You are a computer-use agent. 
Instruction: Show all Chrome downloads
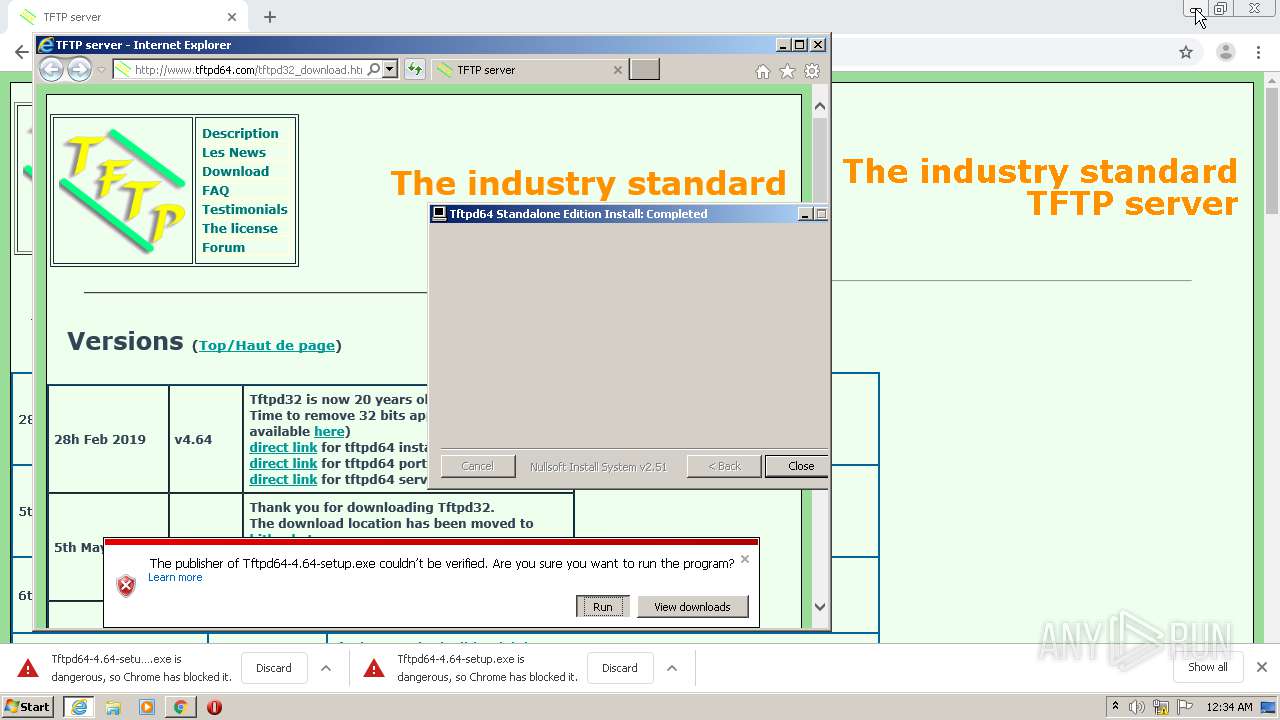click(x=1207, y=667)
